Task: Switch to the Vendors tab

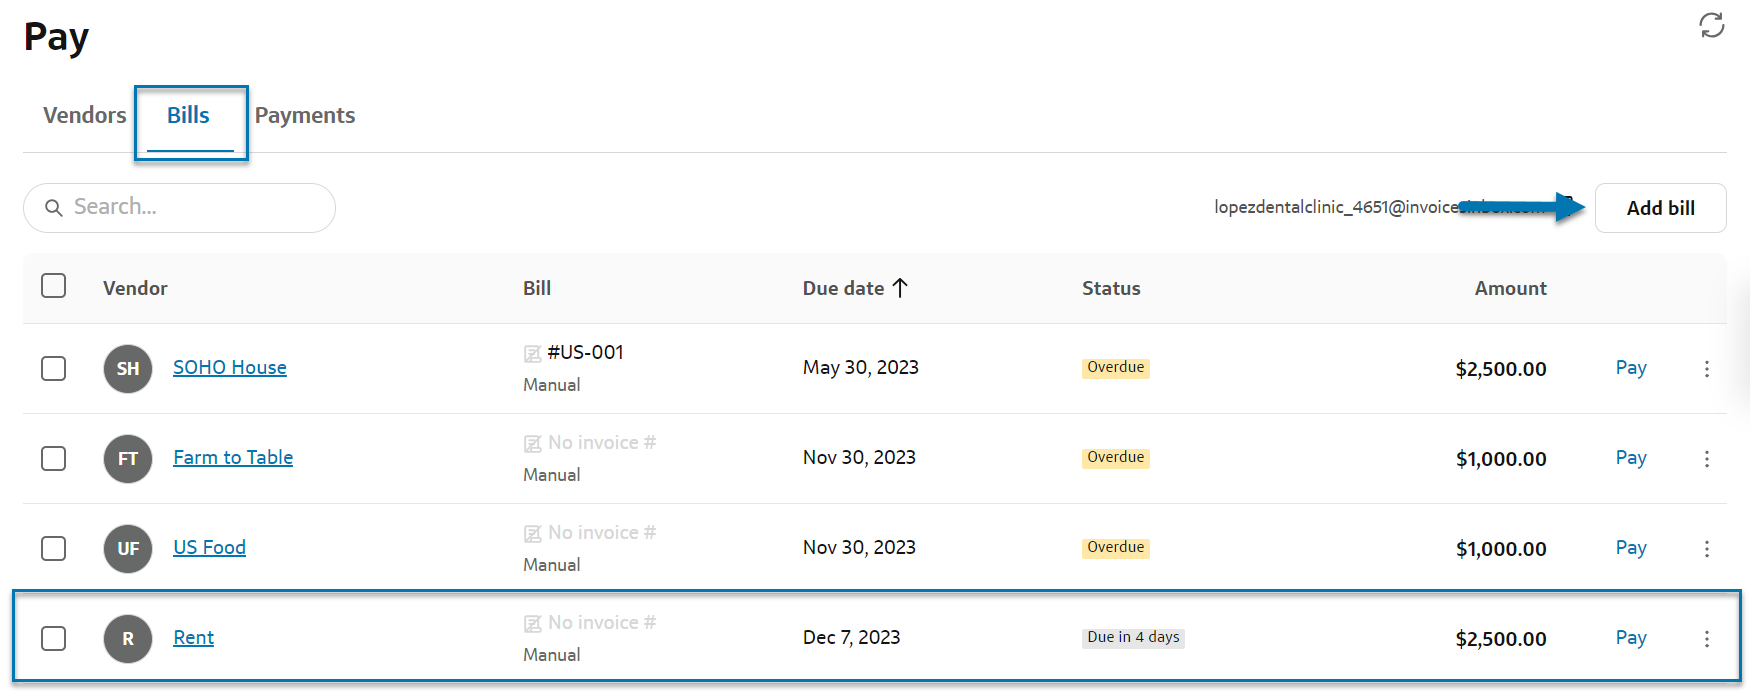Action: pyautogui.click(x=85, y=115)
